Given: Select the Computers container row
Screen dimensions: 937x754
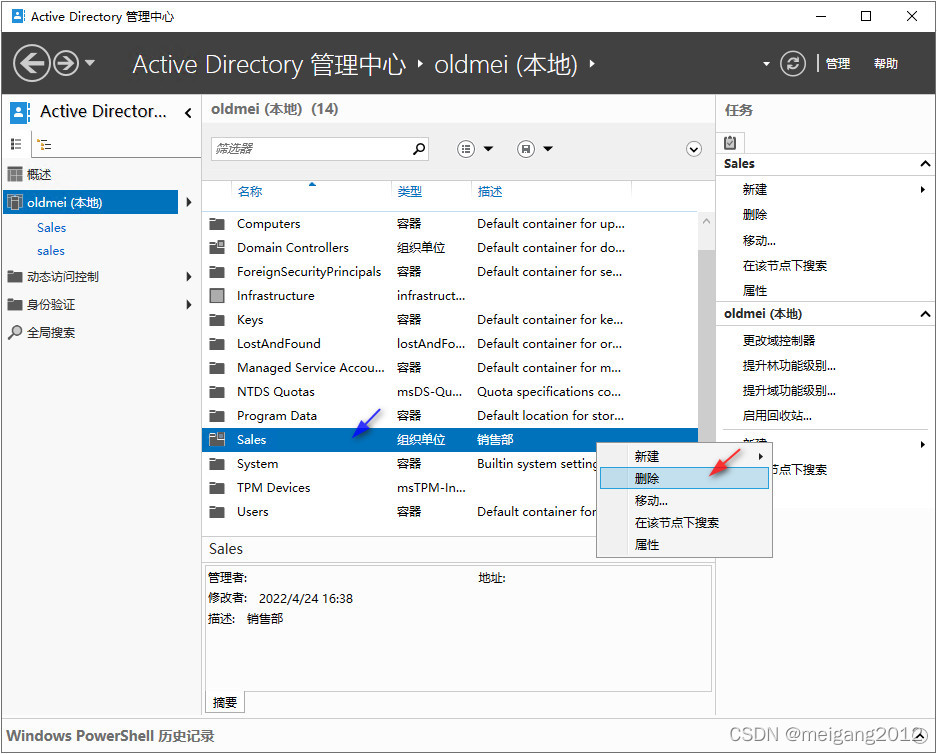Looking at the screenshot, I should click(x=449, y=223).
